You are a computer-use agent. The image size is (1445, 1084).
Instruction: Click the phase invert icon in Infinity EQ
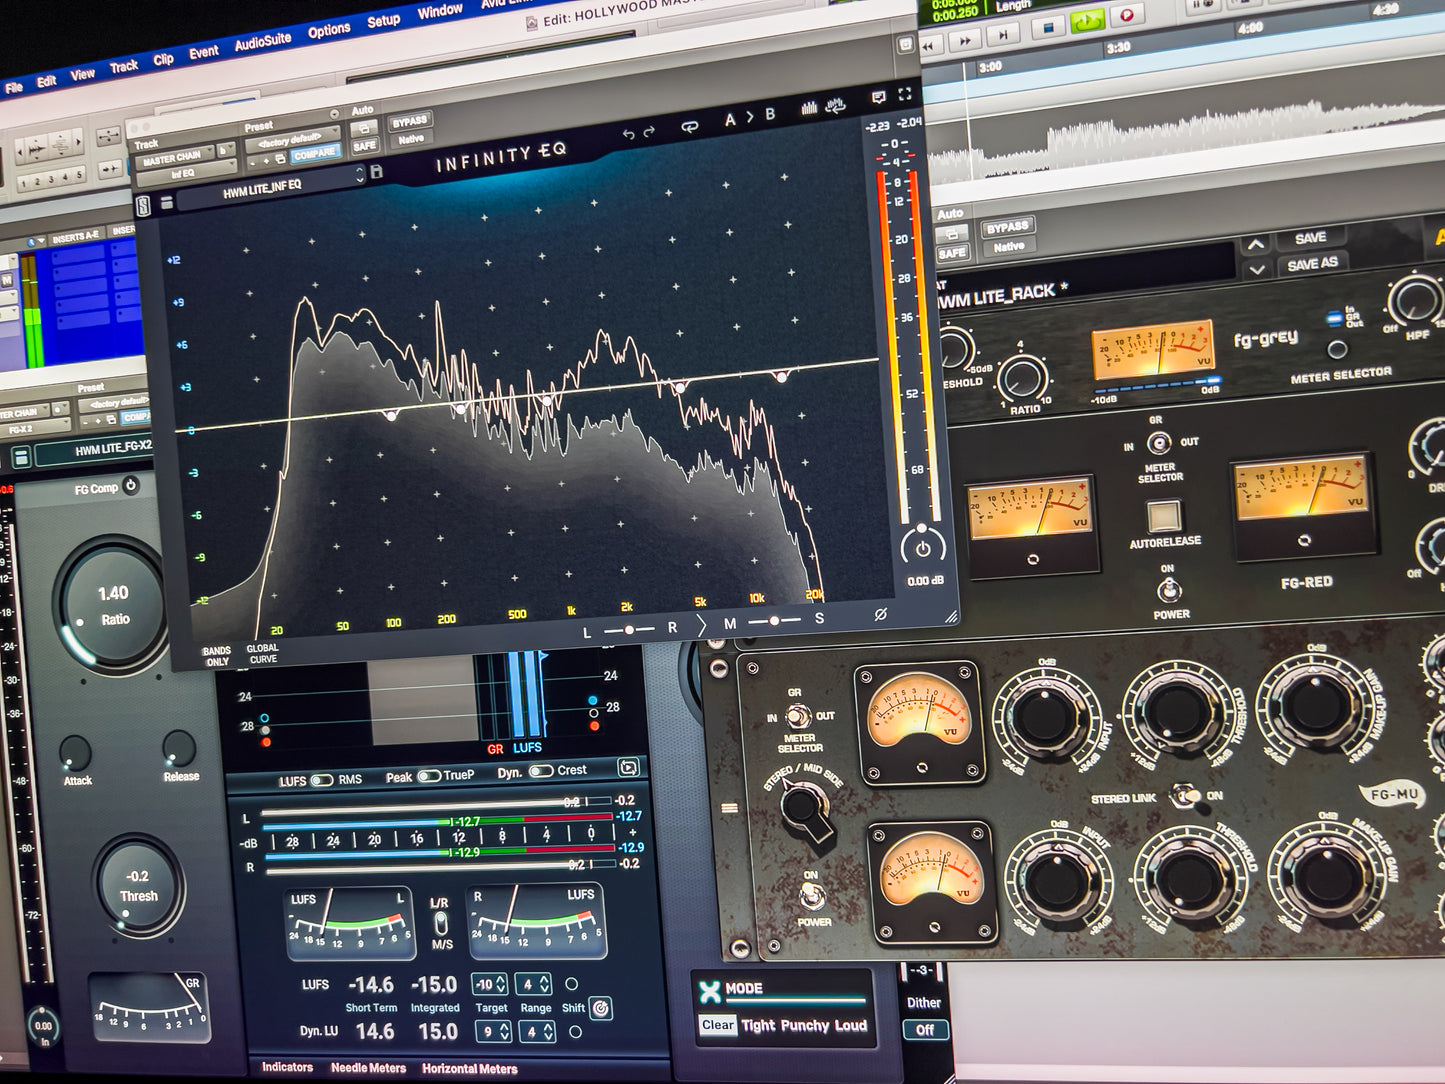click(x=880, y=614)
